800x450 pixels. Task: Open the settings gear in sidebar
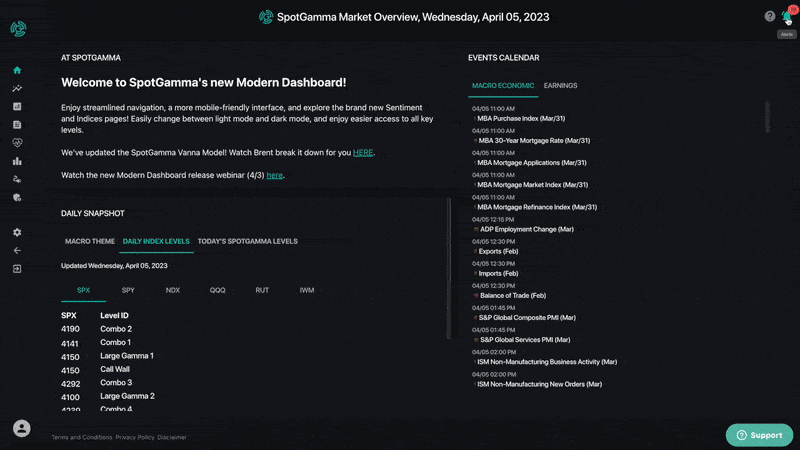(x=17, y=232)
